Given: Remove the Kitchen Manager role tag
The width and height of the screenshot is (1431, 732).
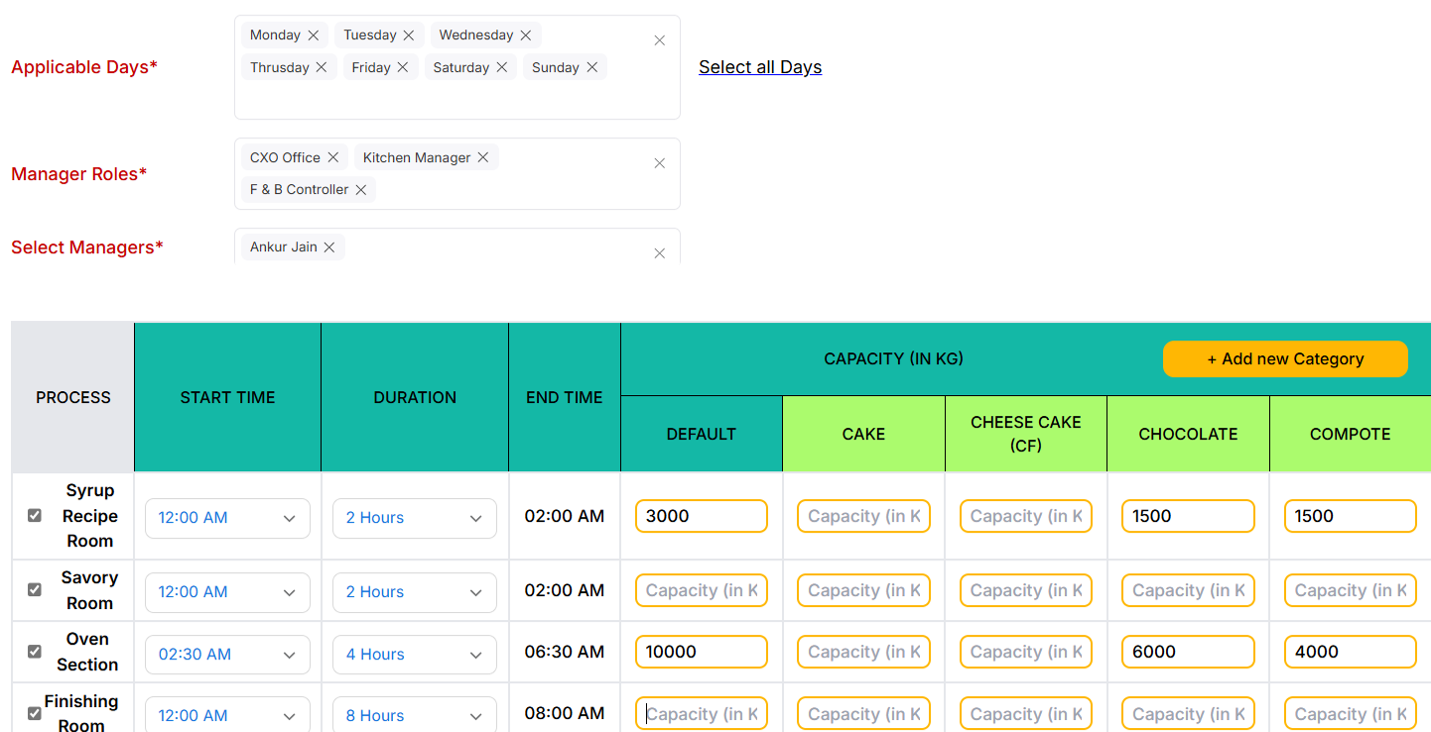Looking at the screenshot, I should click(483, 157).
